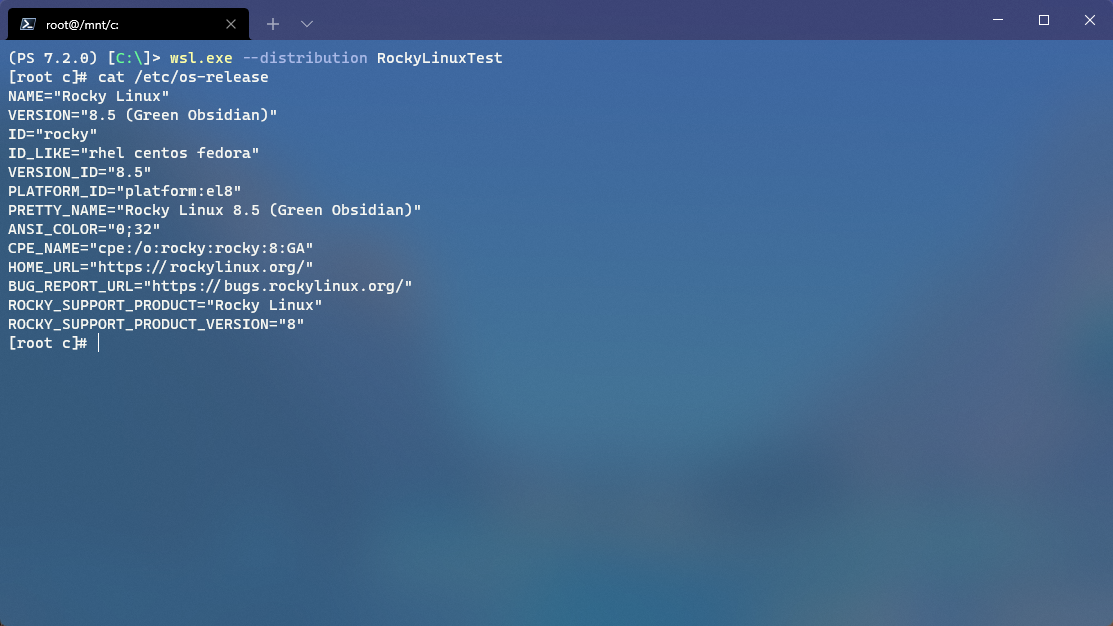Image resolution: width=1113 pixels, height=626 pixels.
Task: Click the cat /etc/os-release command
Action: click(x=183, y=77)
